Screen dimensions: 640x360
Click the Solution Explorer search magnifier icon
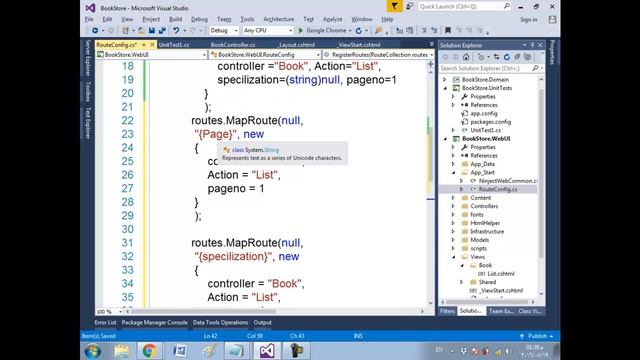536,68
